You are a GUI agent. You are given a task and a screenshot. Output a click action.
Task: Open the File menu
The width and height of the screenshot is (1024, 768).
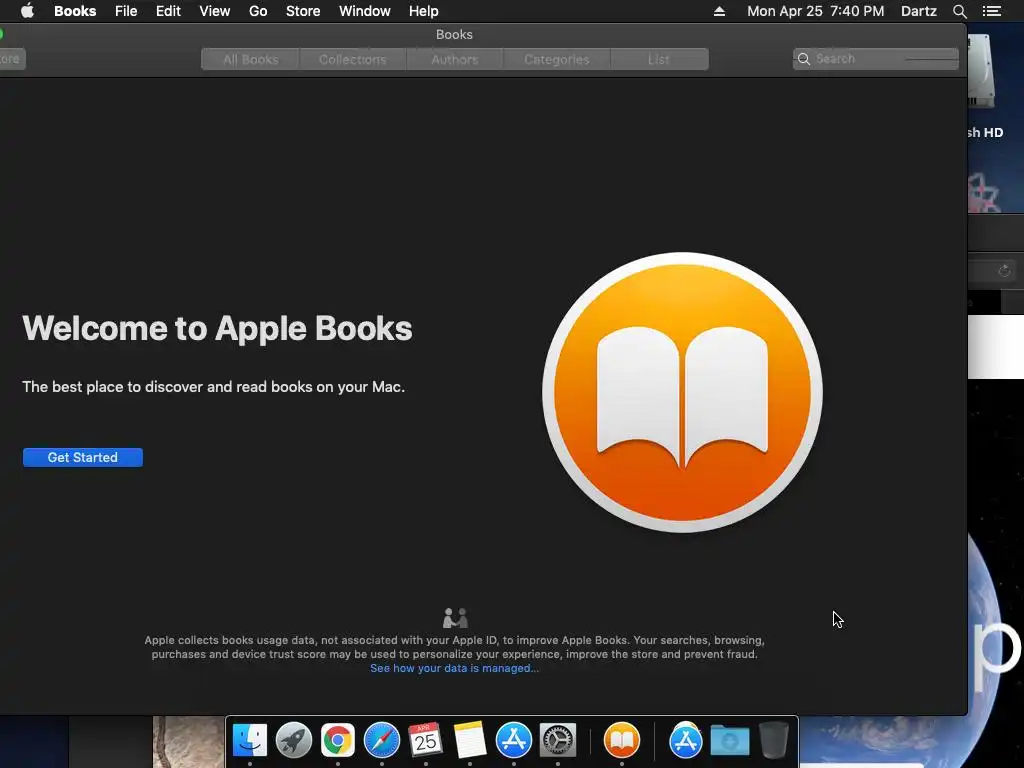pyautogui.click(x=126, y=11)
